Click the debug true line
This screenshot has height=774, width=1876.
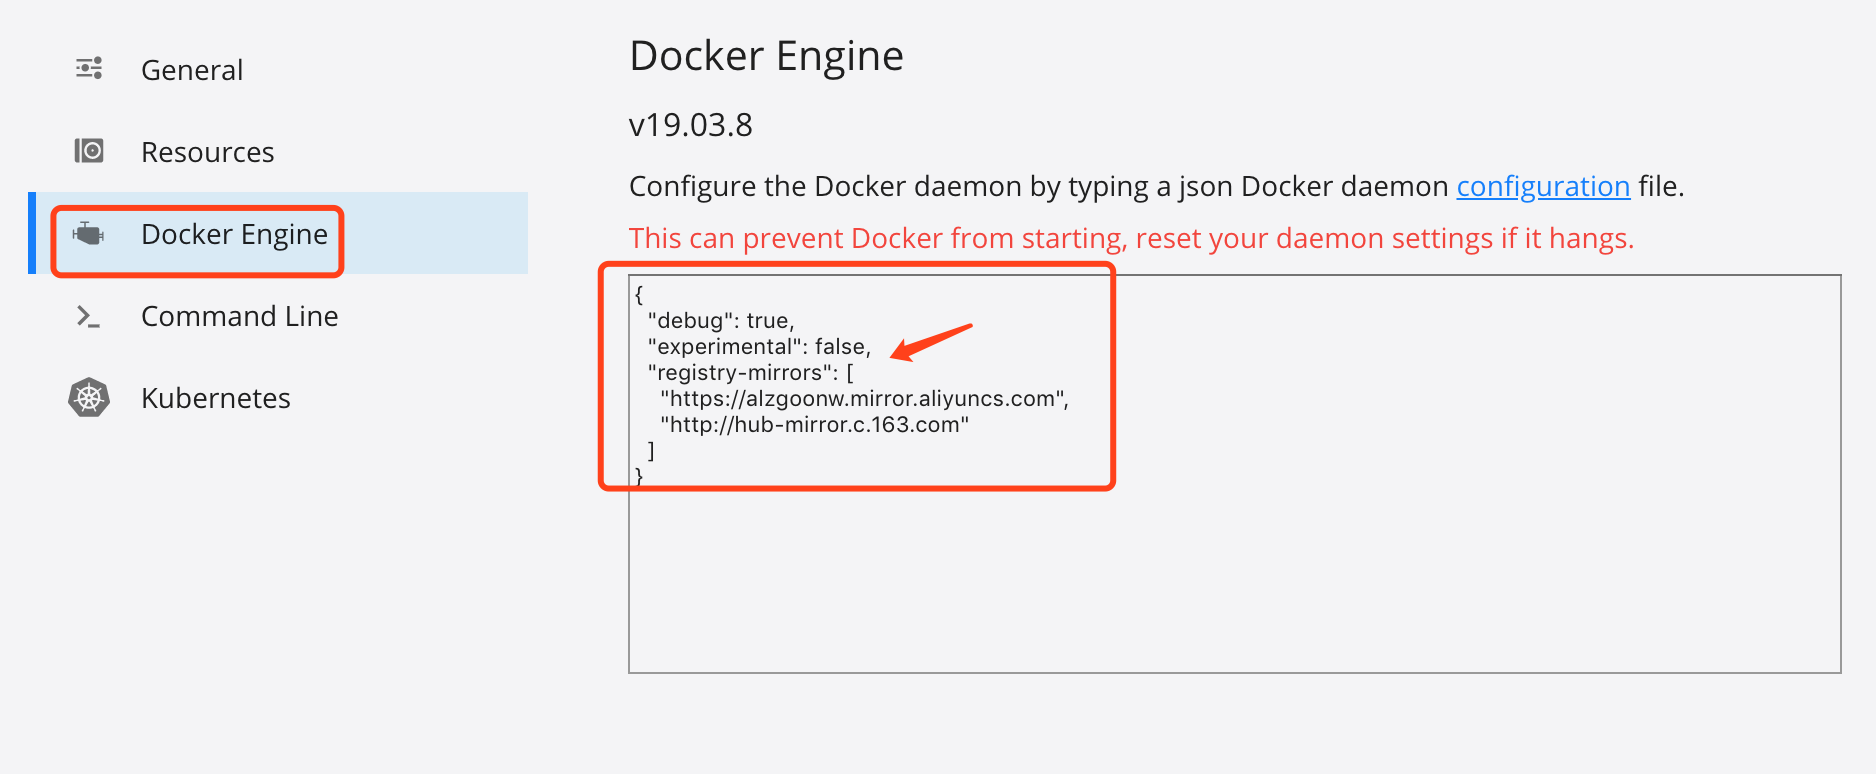point(721,320)
